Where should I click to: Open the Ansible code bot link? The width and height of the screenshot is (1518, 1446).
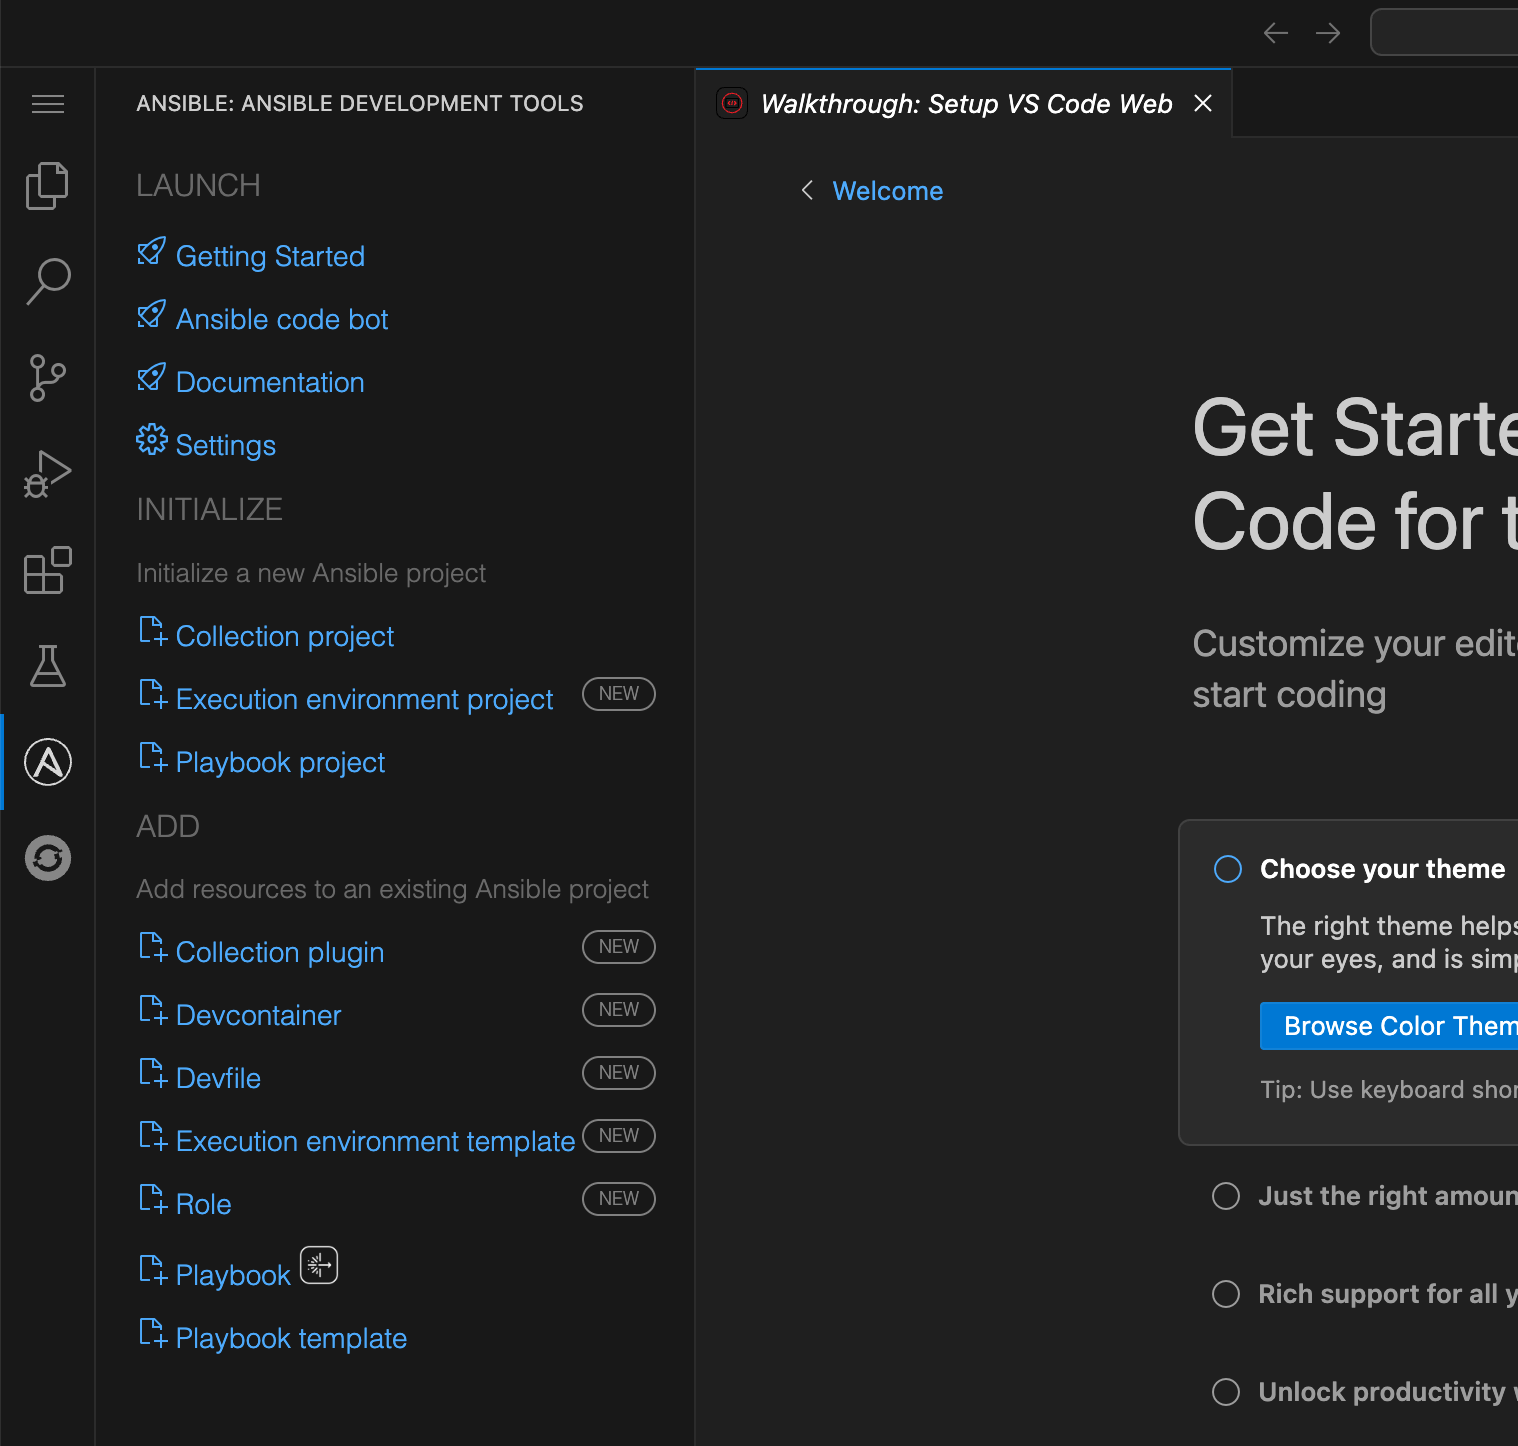[x=281, y=318]
